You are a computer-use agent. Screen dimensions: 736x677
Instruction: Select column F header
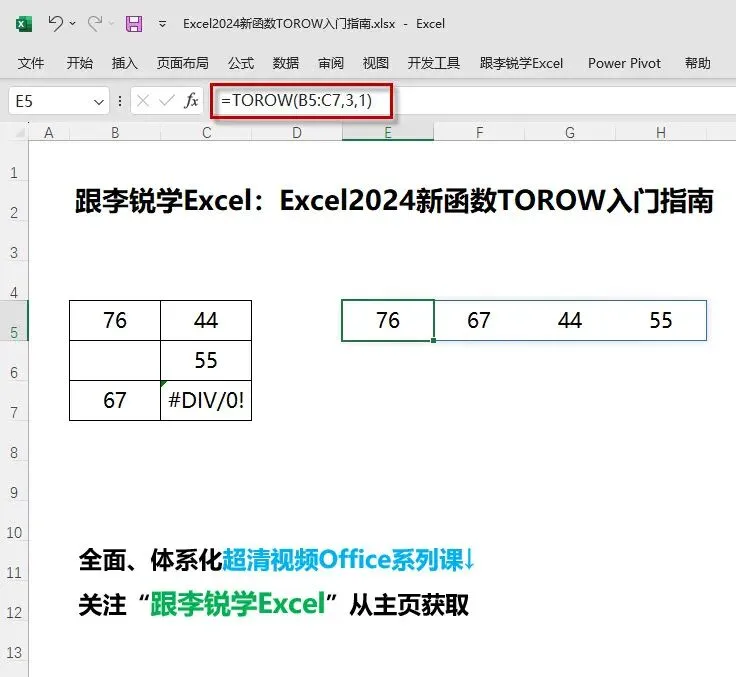479,133
